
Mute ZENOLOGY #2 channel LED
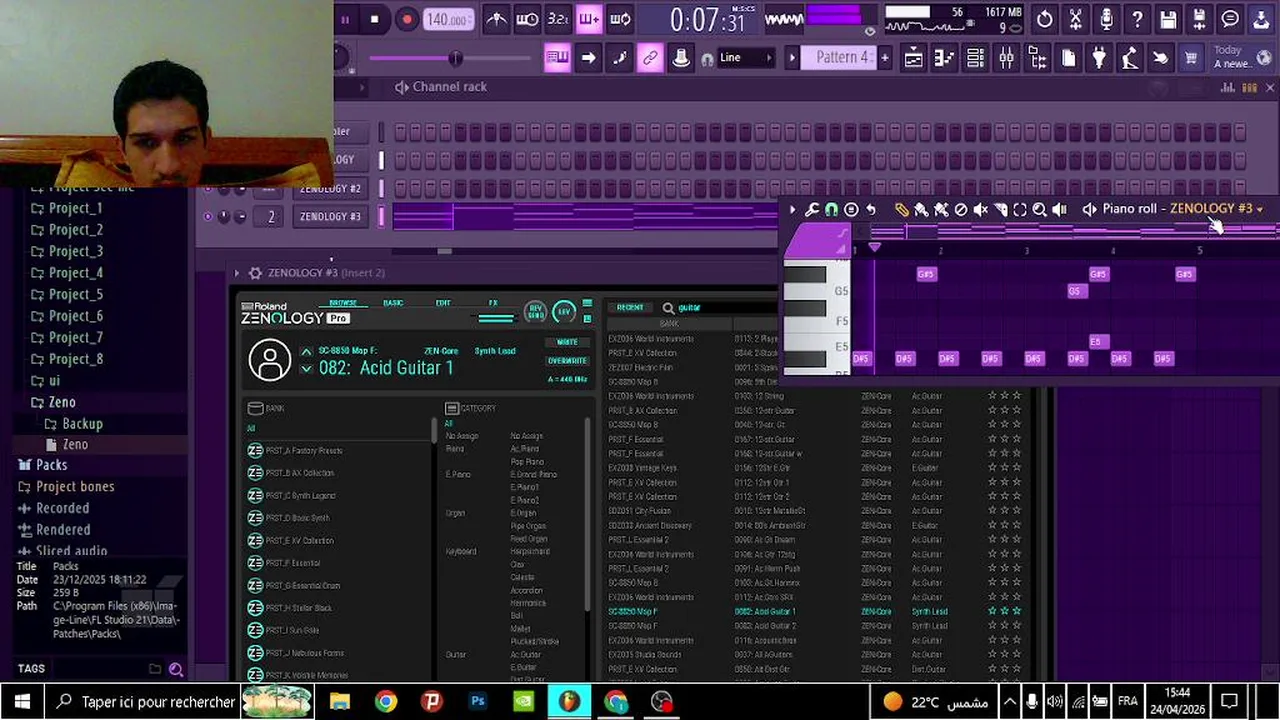pos(208,188)
